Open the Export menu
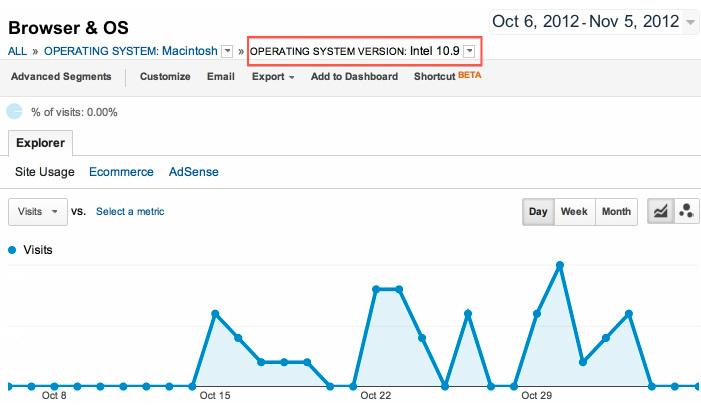 pyautogui.click(x=273, y=76)
